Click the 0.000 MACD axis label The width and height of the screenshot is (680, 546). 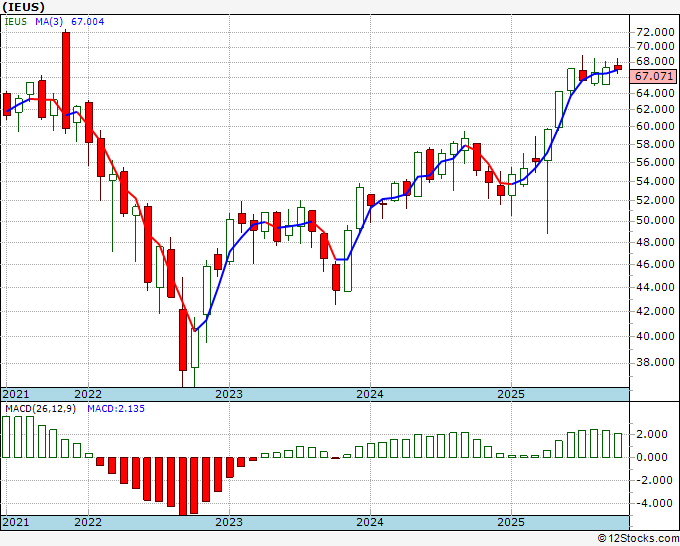click(652, 457)
